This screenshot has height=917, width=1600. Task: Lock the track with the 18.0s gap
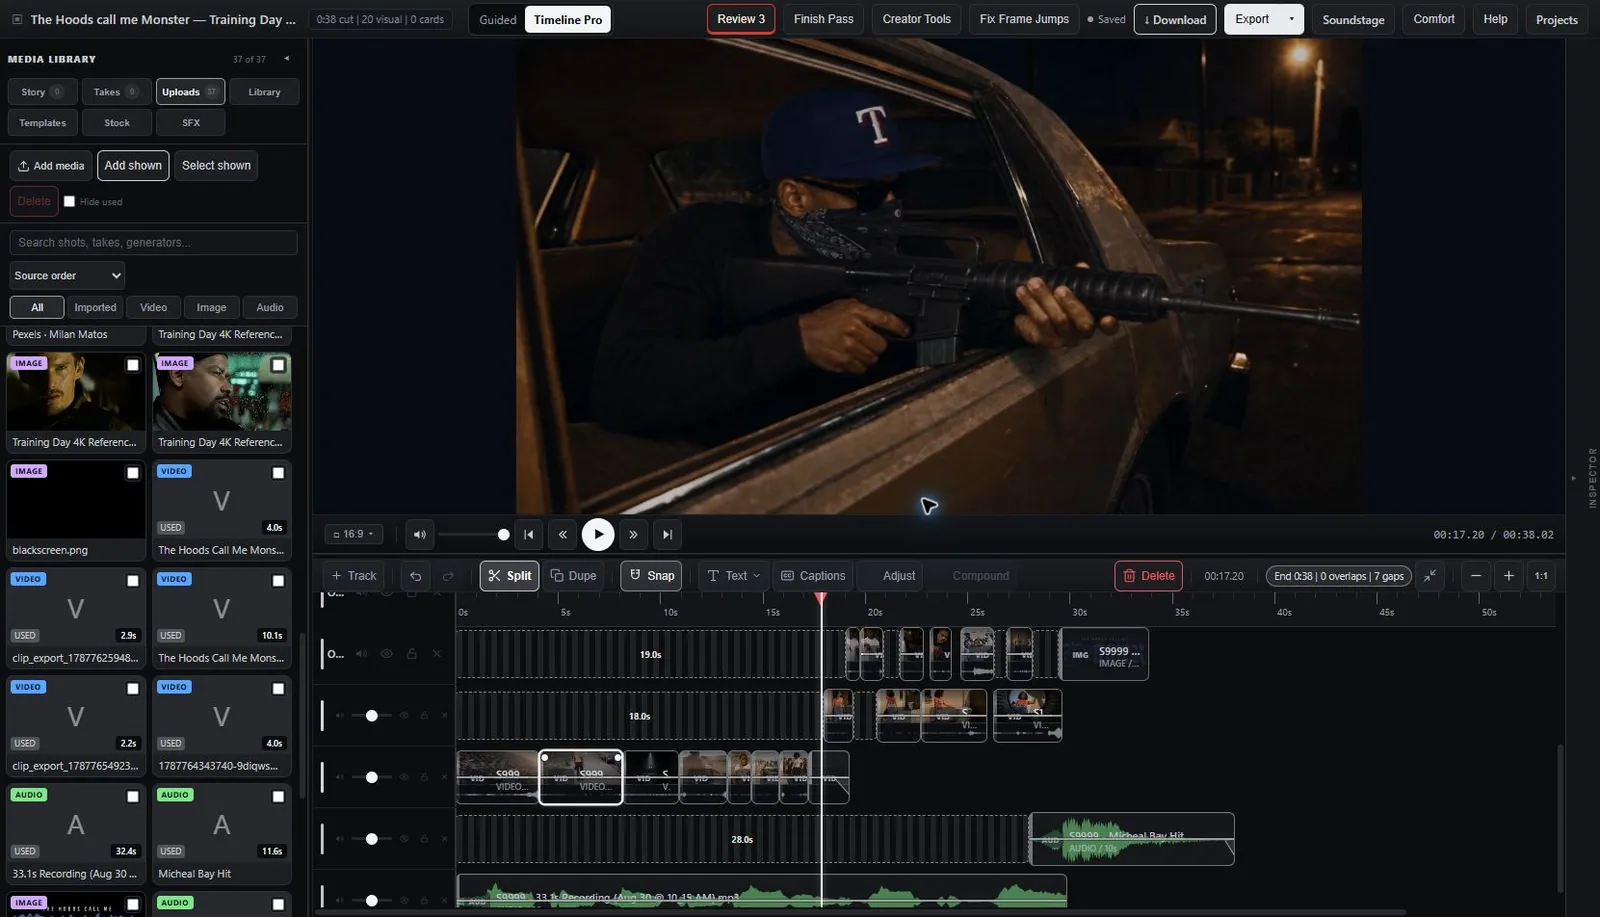coord(424,716)
